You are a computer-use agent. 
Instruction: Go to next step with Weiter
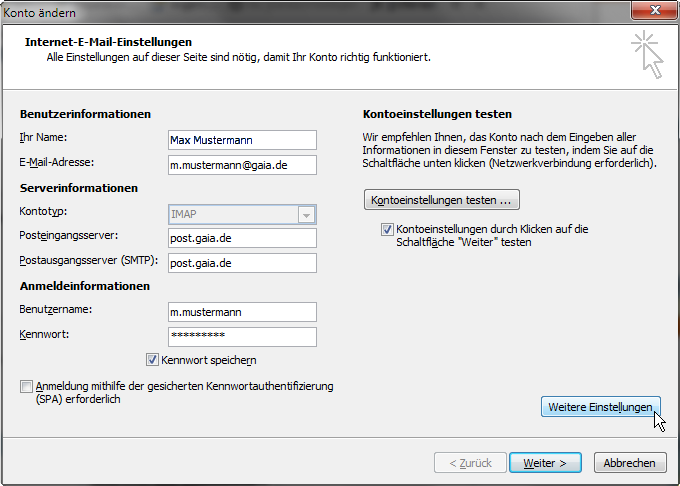545,463
